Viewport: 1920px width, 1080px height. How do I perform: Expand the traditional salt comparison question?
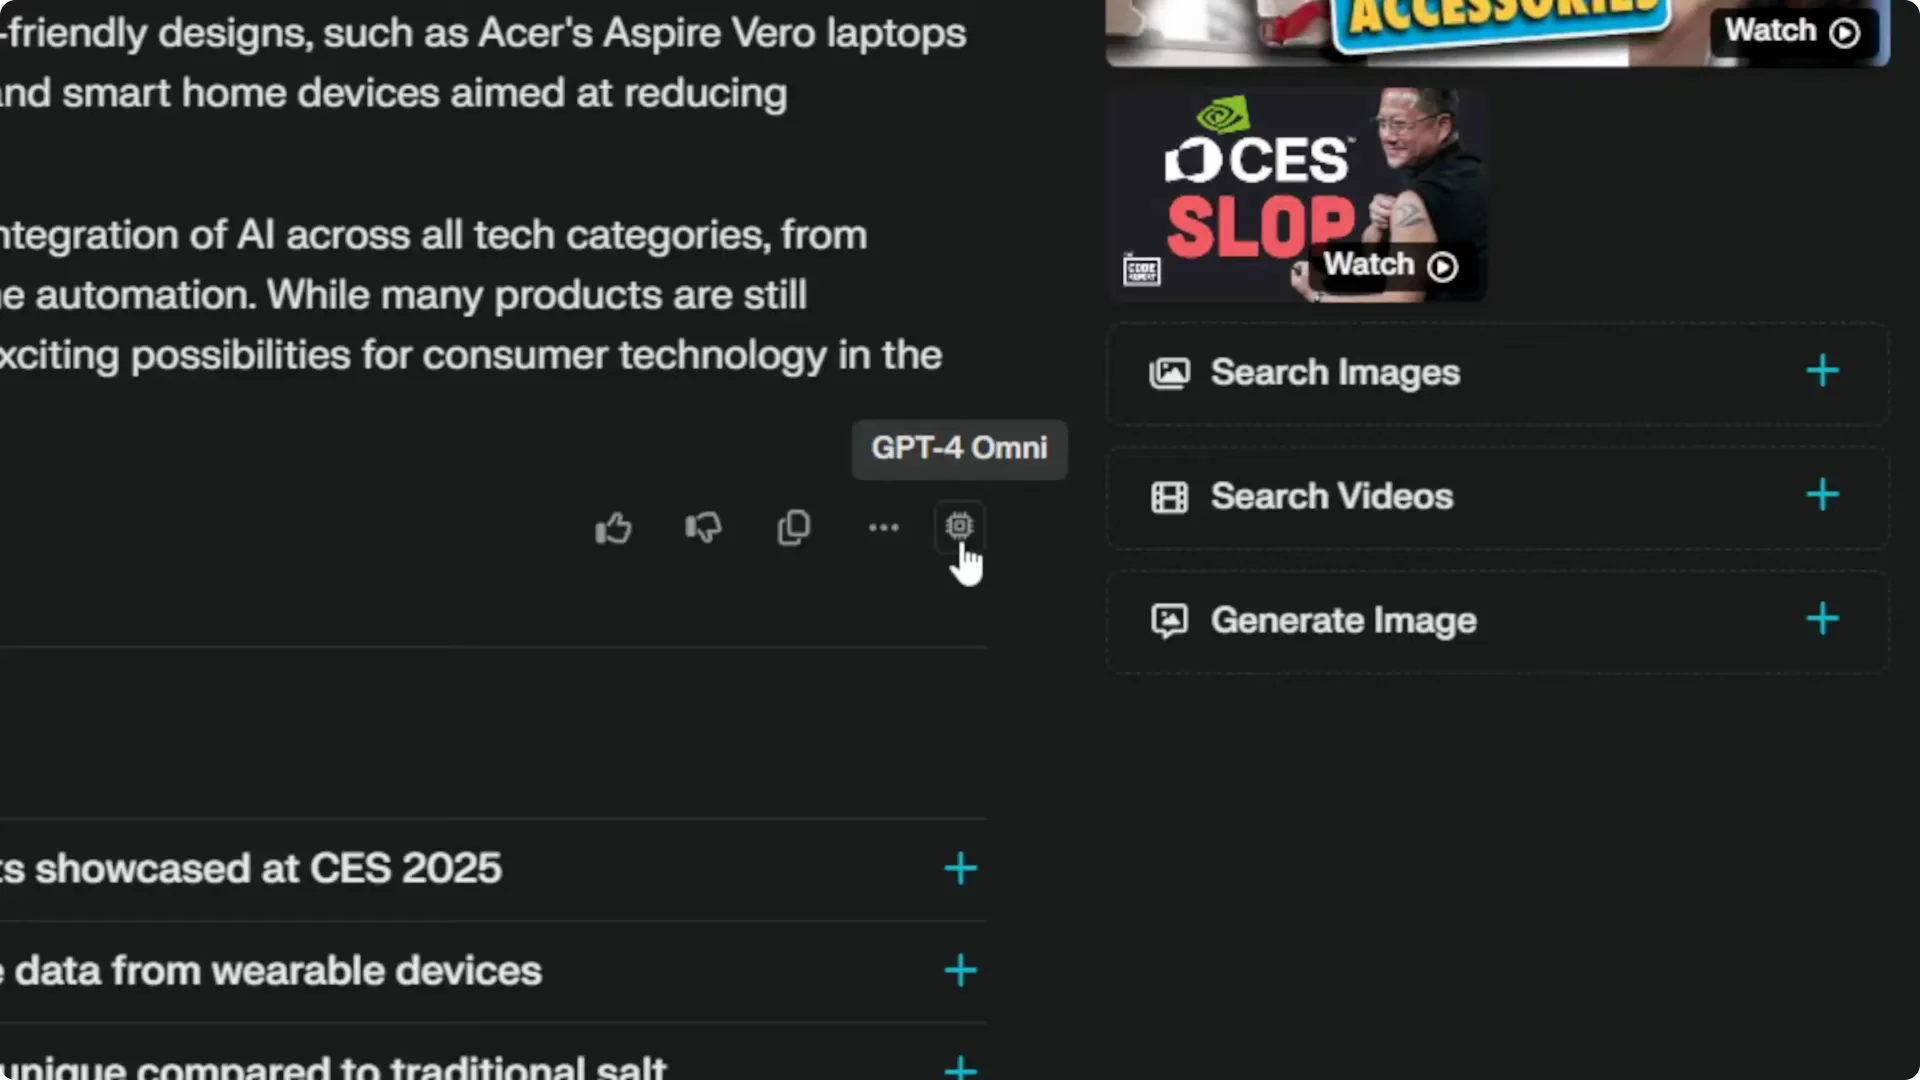pos(959,1066)
